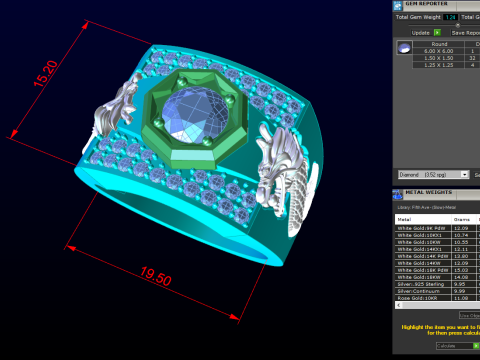Click the 15.20 dimension label
The width and height of the screenshot is (480, 360).
(x=46, y=74)
